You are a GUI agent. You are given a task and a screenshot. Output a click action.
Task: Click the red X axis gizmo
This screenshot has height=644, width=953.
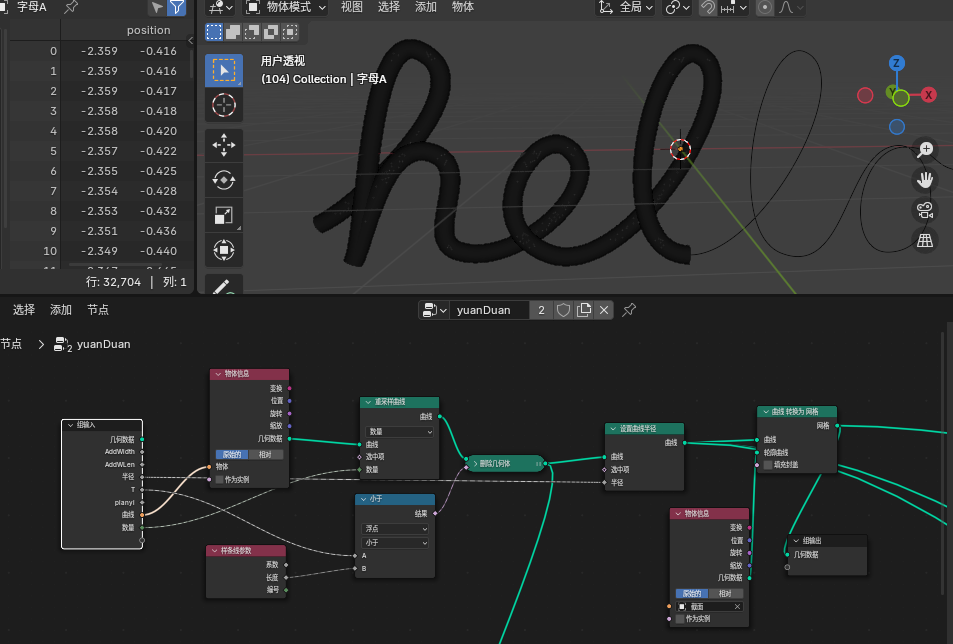coord(929,95)
